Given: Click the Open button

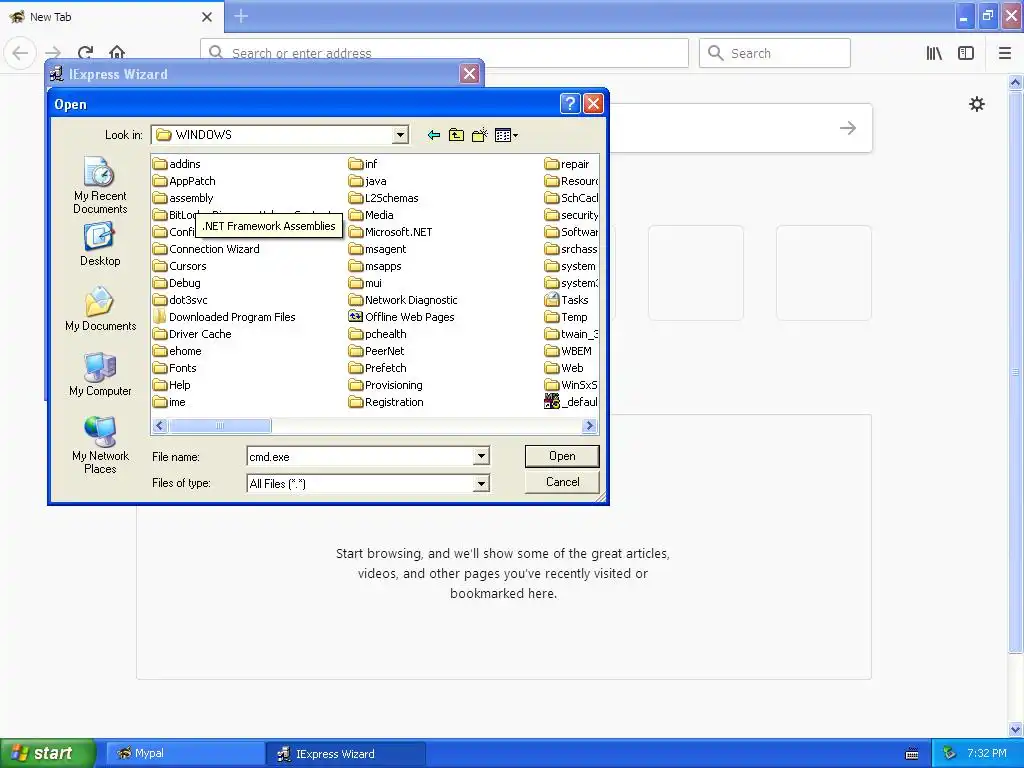Looking at the screenshot, I should [562, 456].
